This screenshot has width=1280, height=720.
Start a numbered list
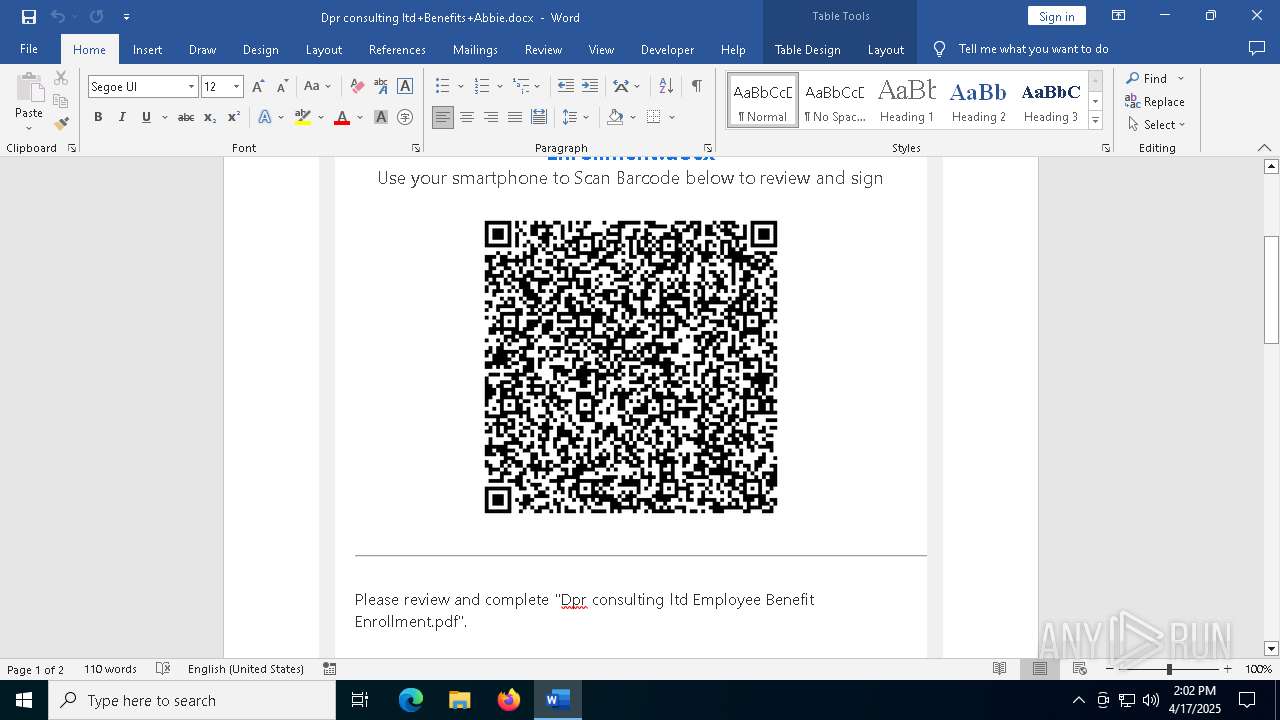point(482,87)
